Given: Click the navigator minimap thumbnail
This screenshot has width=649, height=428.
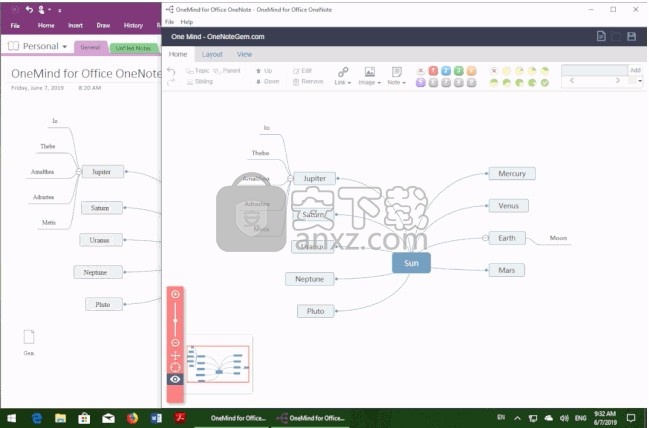Looking at the screenshot, I should [x=218, y=364].
